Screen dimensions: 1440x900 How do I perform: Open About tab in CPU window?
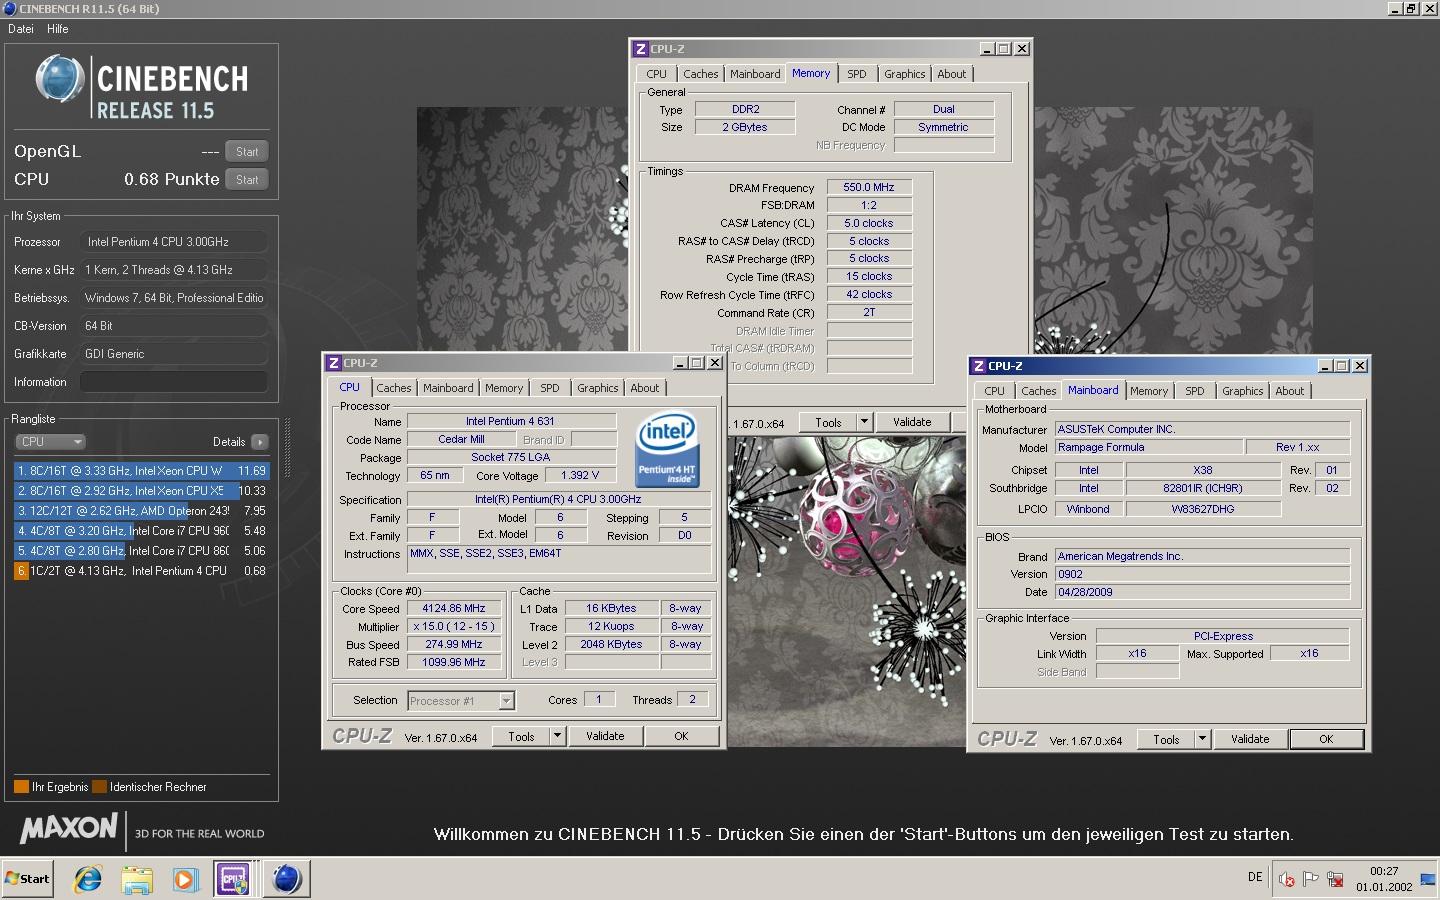645,388
